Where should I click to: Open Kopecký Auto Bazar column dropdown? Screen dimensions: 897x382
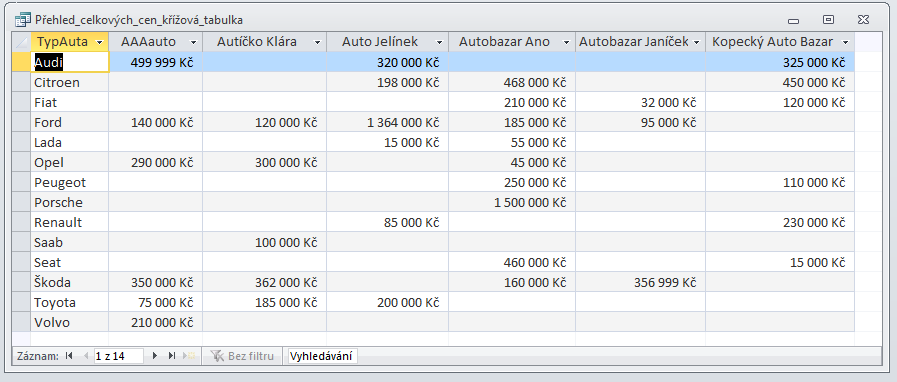pyautogui.click(x=845, y=42)
